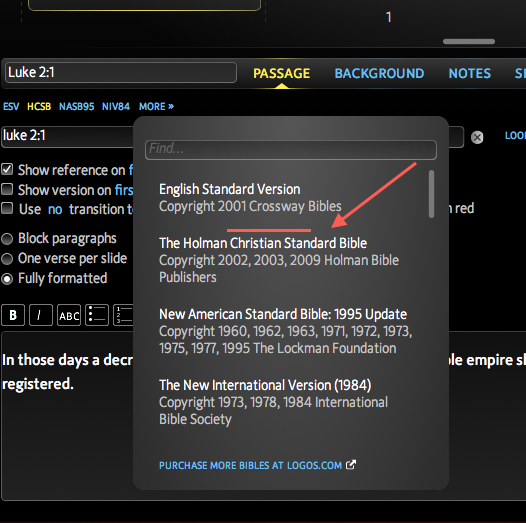Switch to the PASSAGE tab
526x523 pixels.
(x=281, y=73)
